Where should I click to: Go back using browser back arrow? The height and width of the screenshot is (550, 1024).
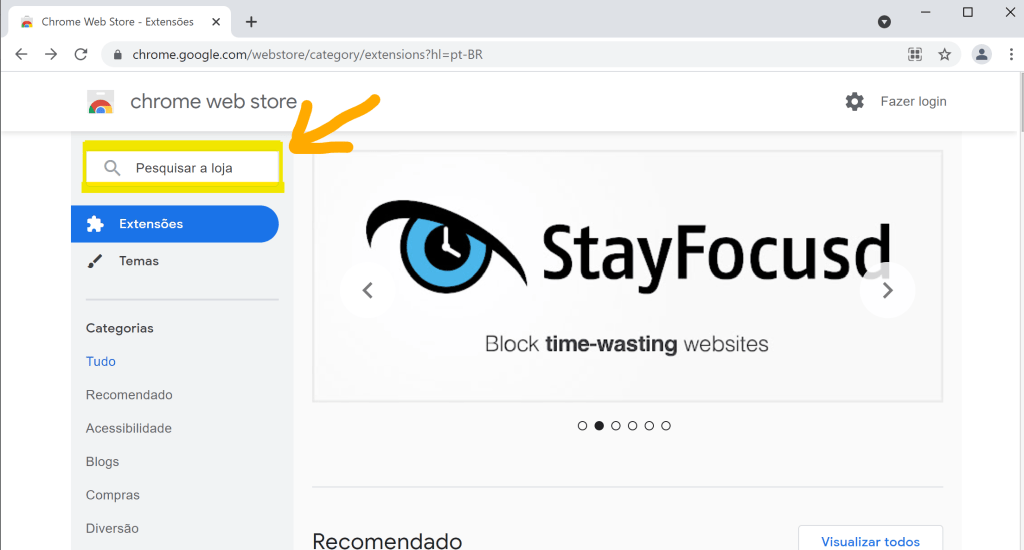22,54
